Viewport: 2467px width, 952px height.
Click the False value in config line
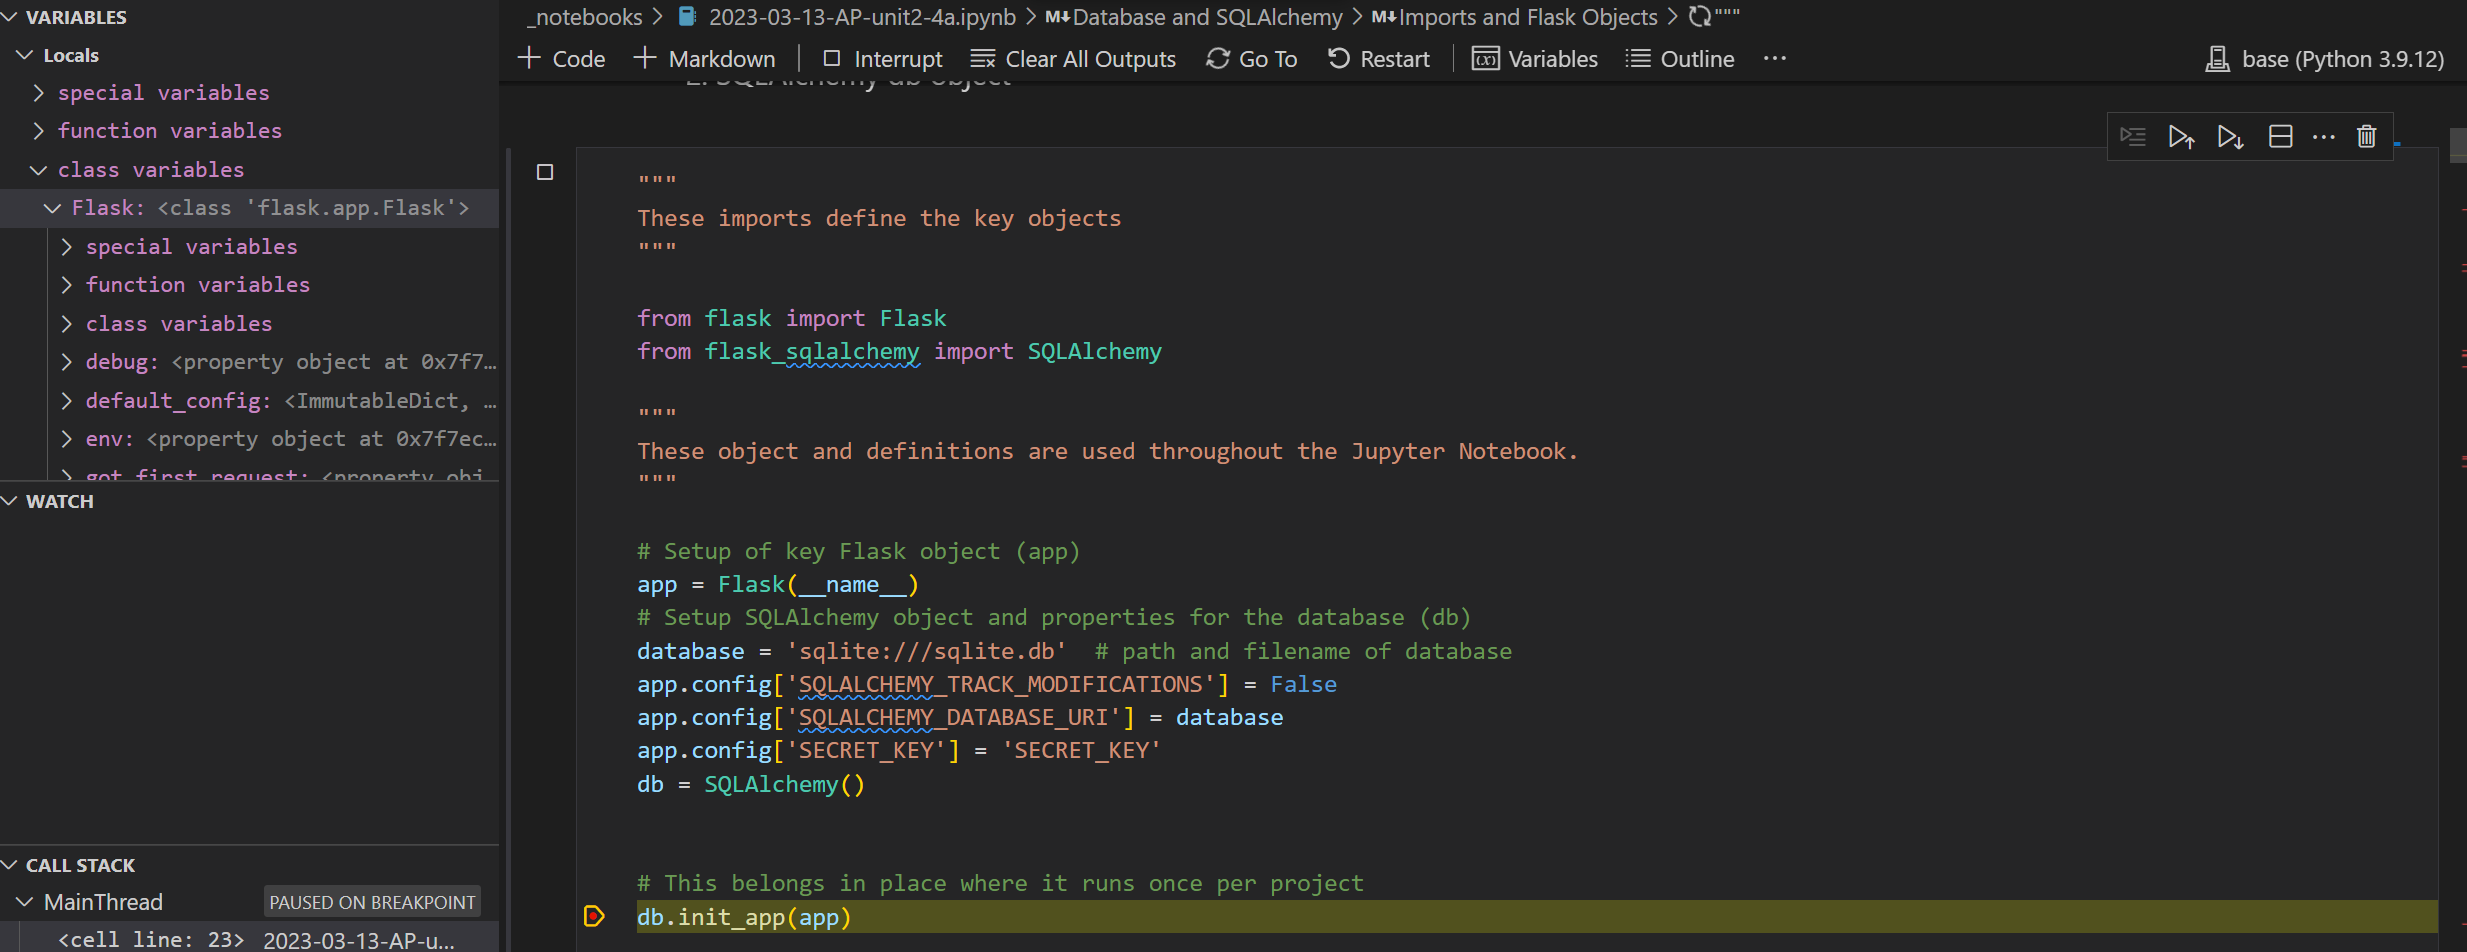[1303, 685]
